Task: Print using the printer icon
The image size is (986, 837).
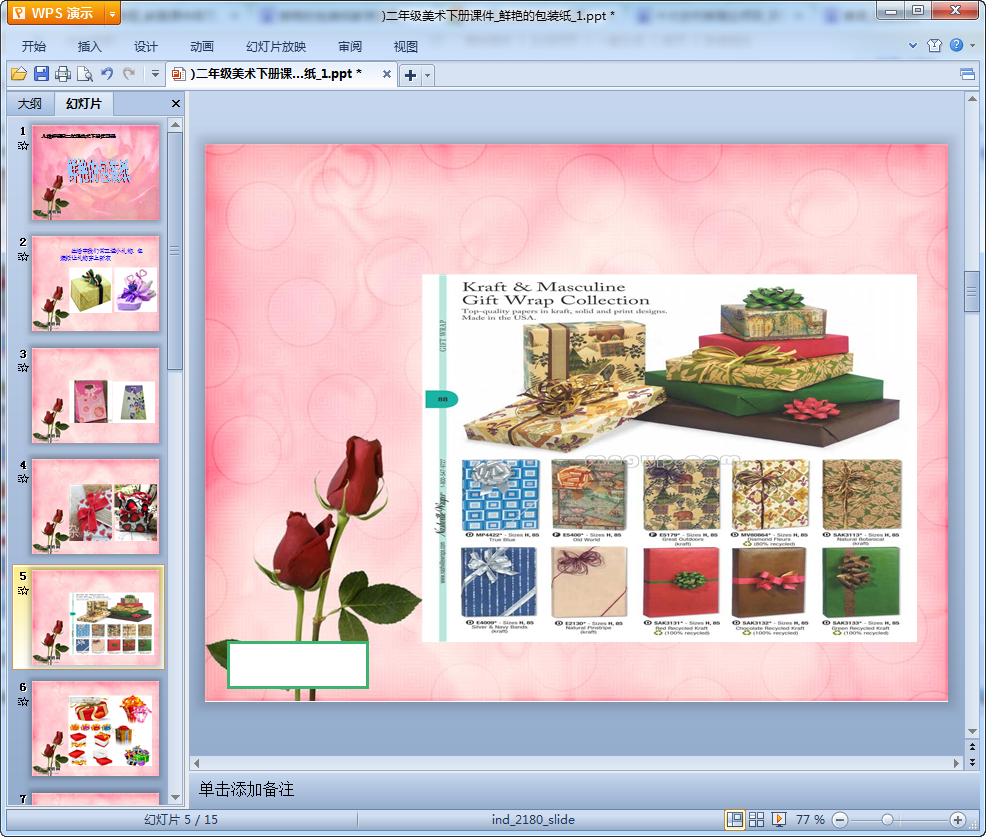Action: [63, 74]
